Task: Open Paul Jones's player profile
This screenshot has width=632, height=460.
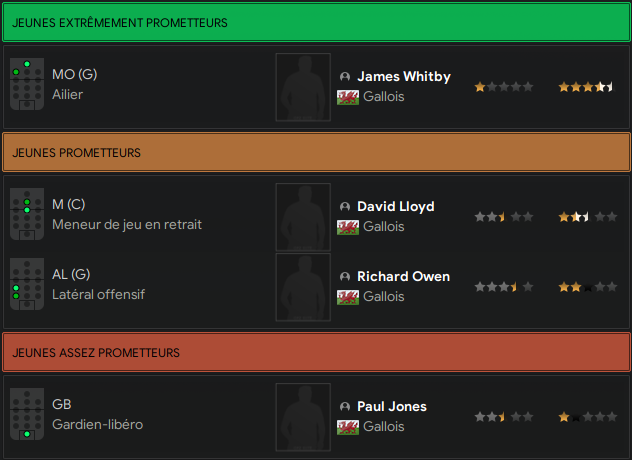Action: [x=392, y=407]
